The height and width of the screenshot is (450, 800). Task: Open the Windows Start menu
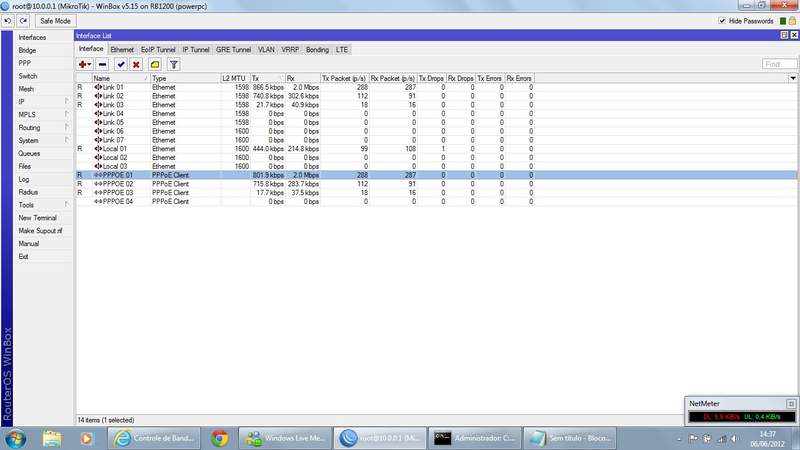[x=15, y=438]
